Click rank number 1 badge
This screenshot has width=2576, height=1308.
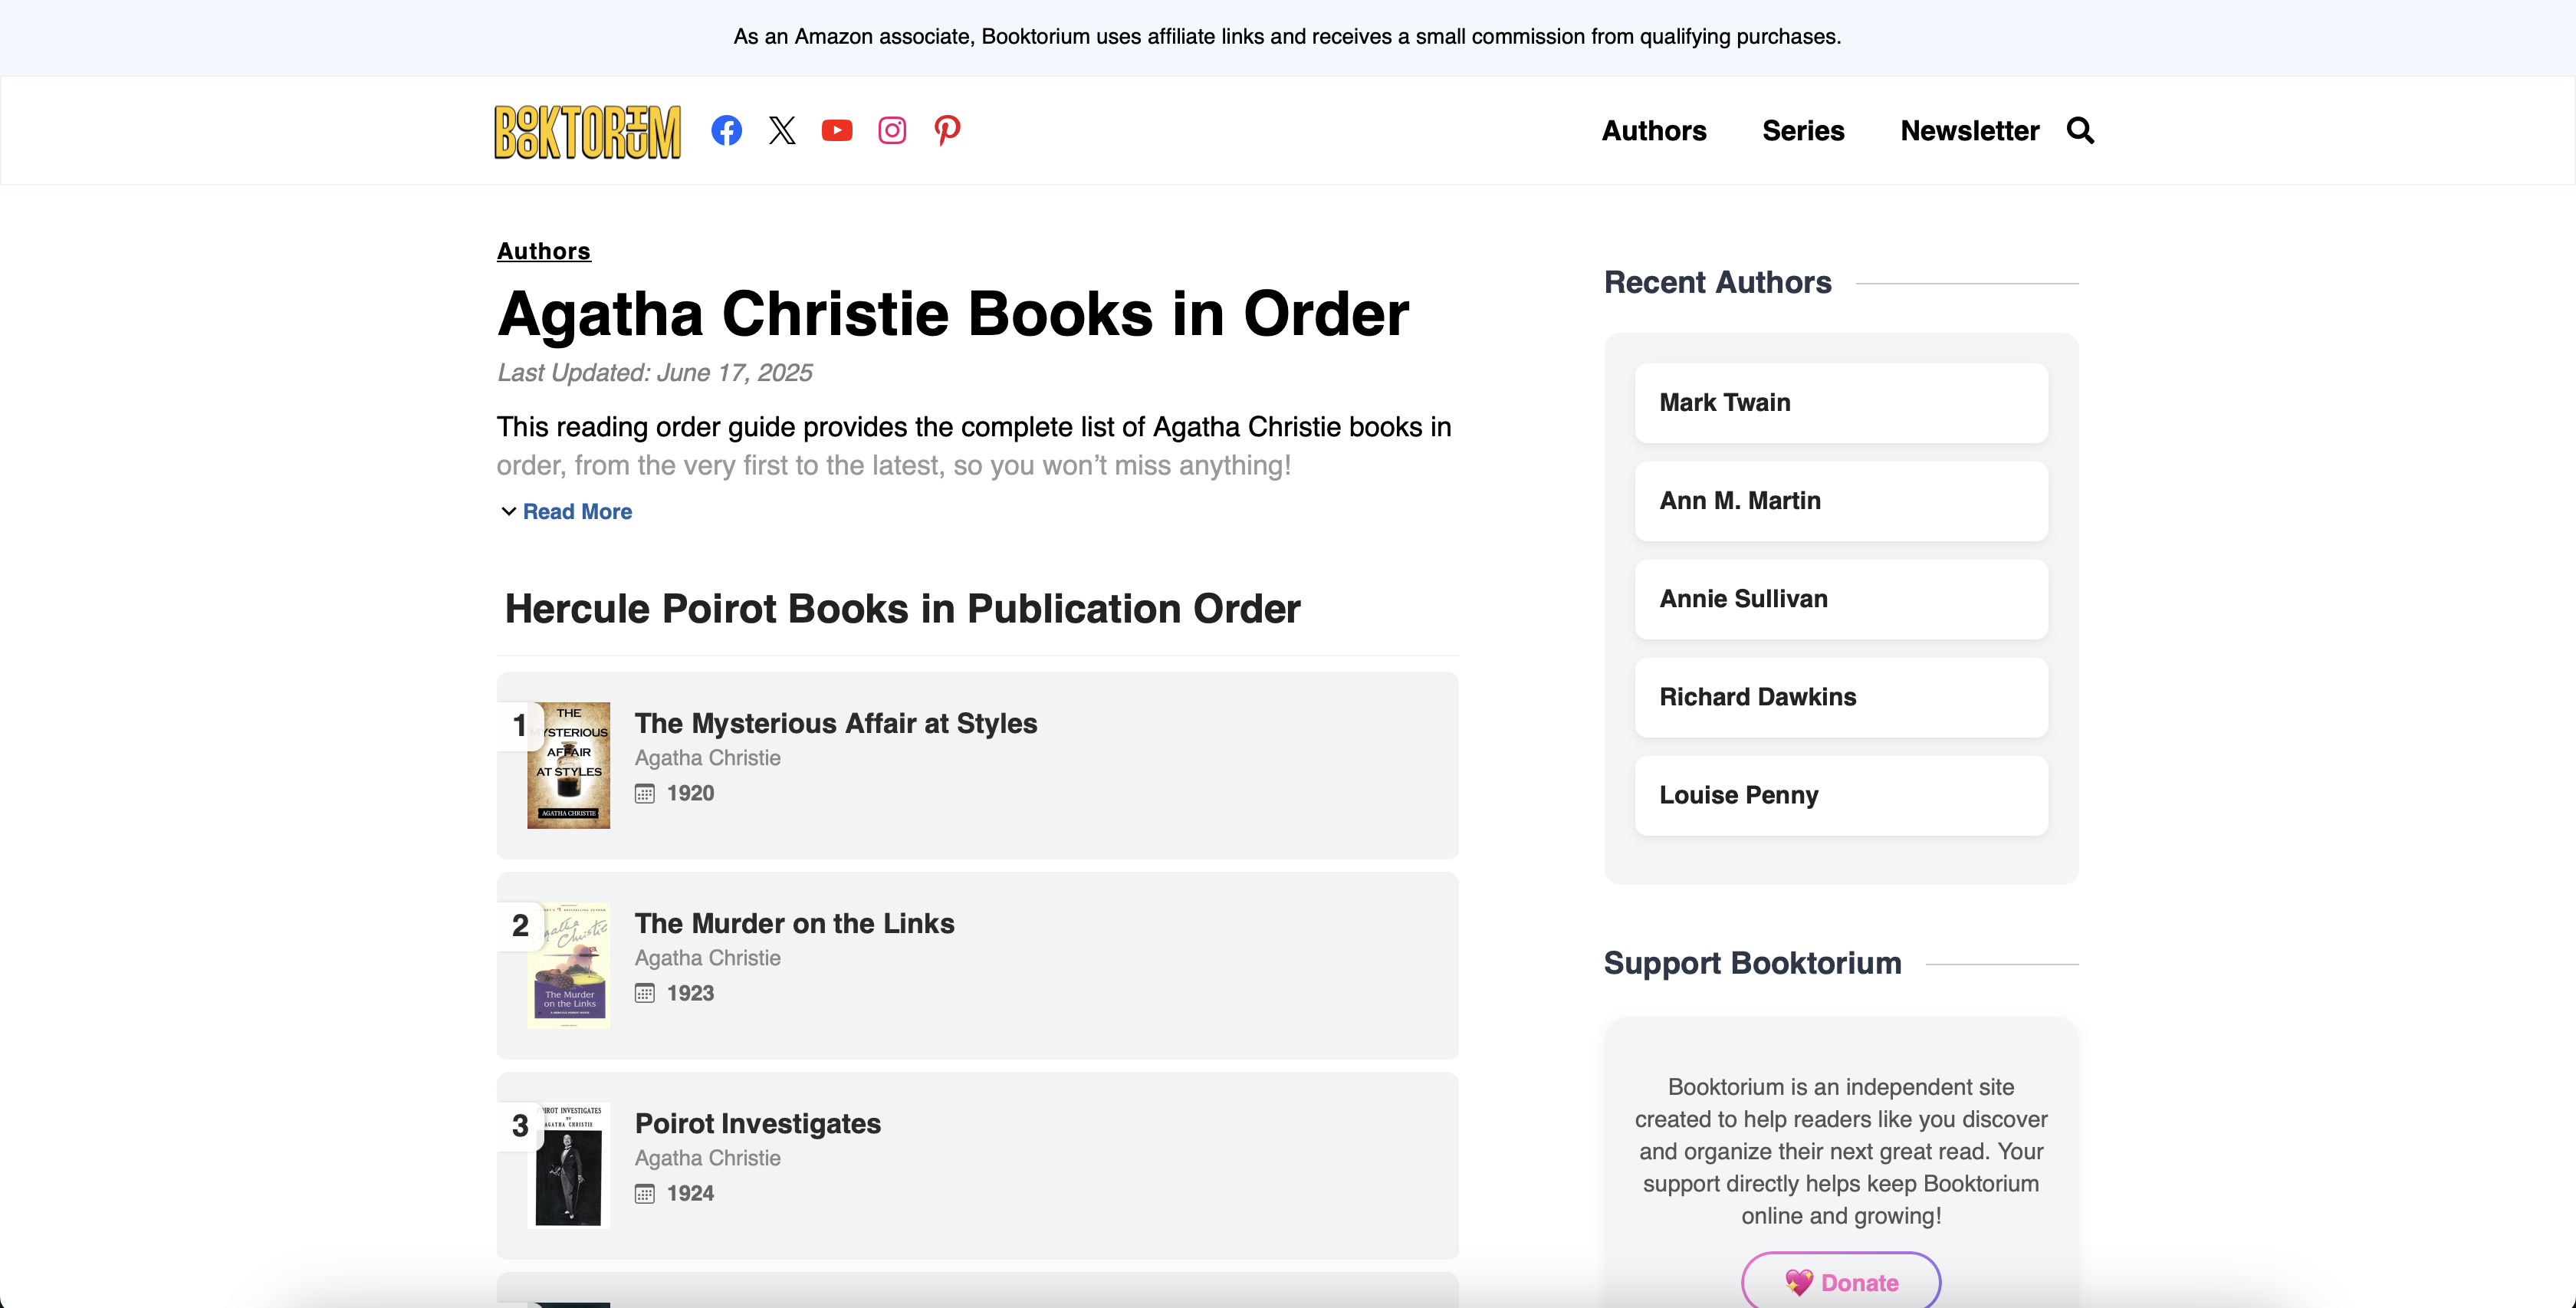[520, 725]
